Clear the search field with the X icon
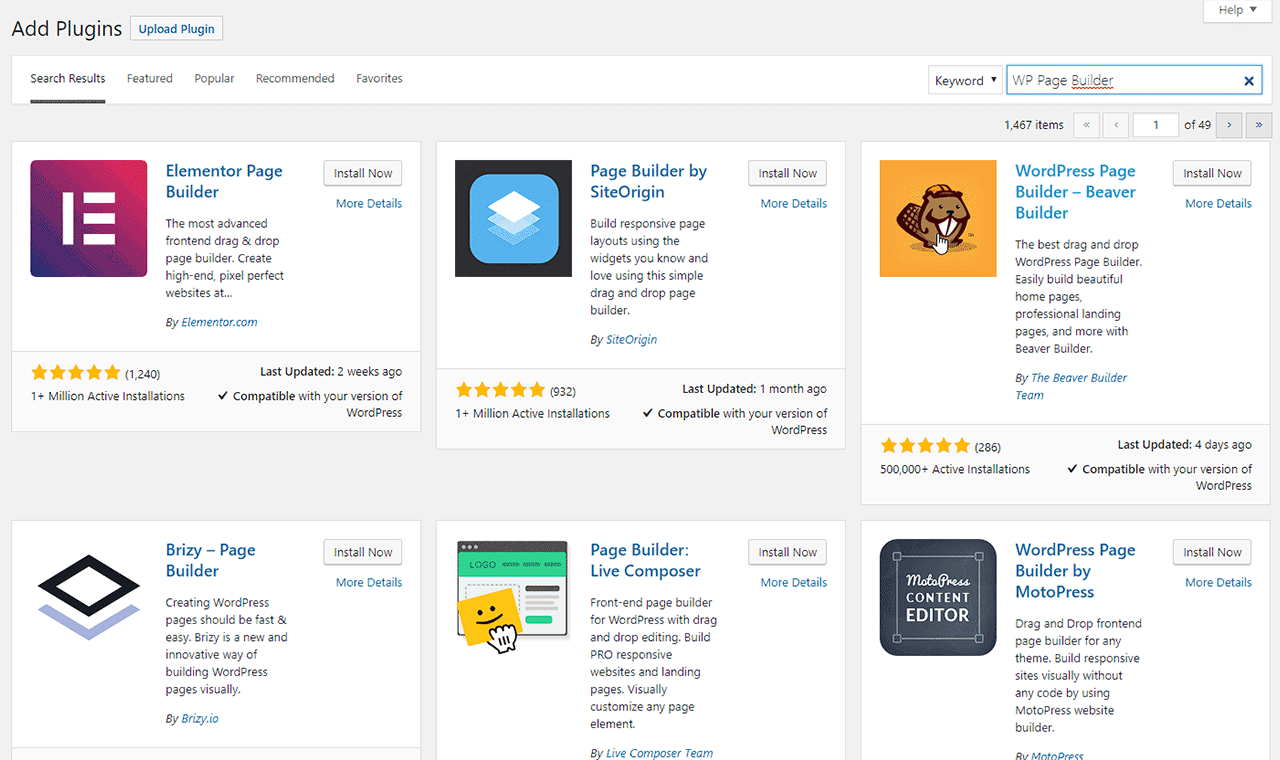The height and width of the screenshot is (760, 1280). tap(1249, 81)
